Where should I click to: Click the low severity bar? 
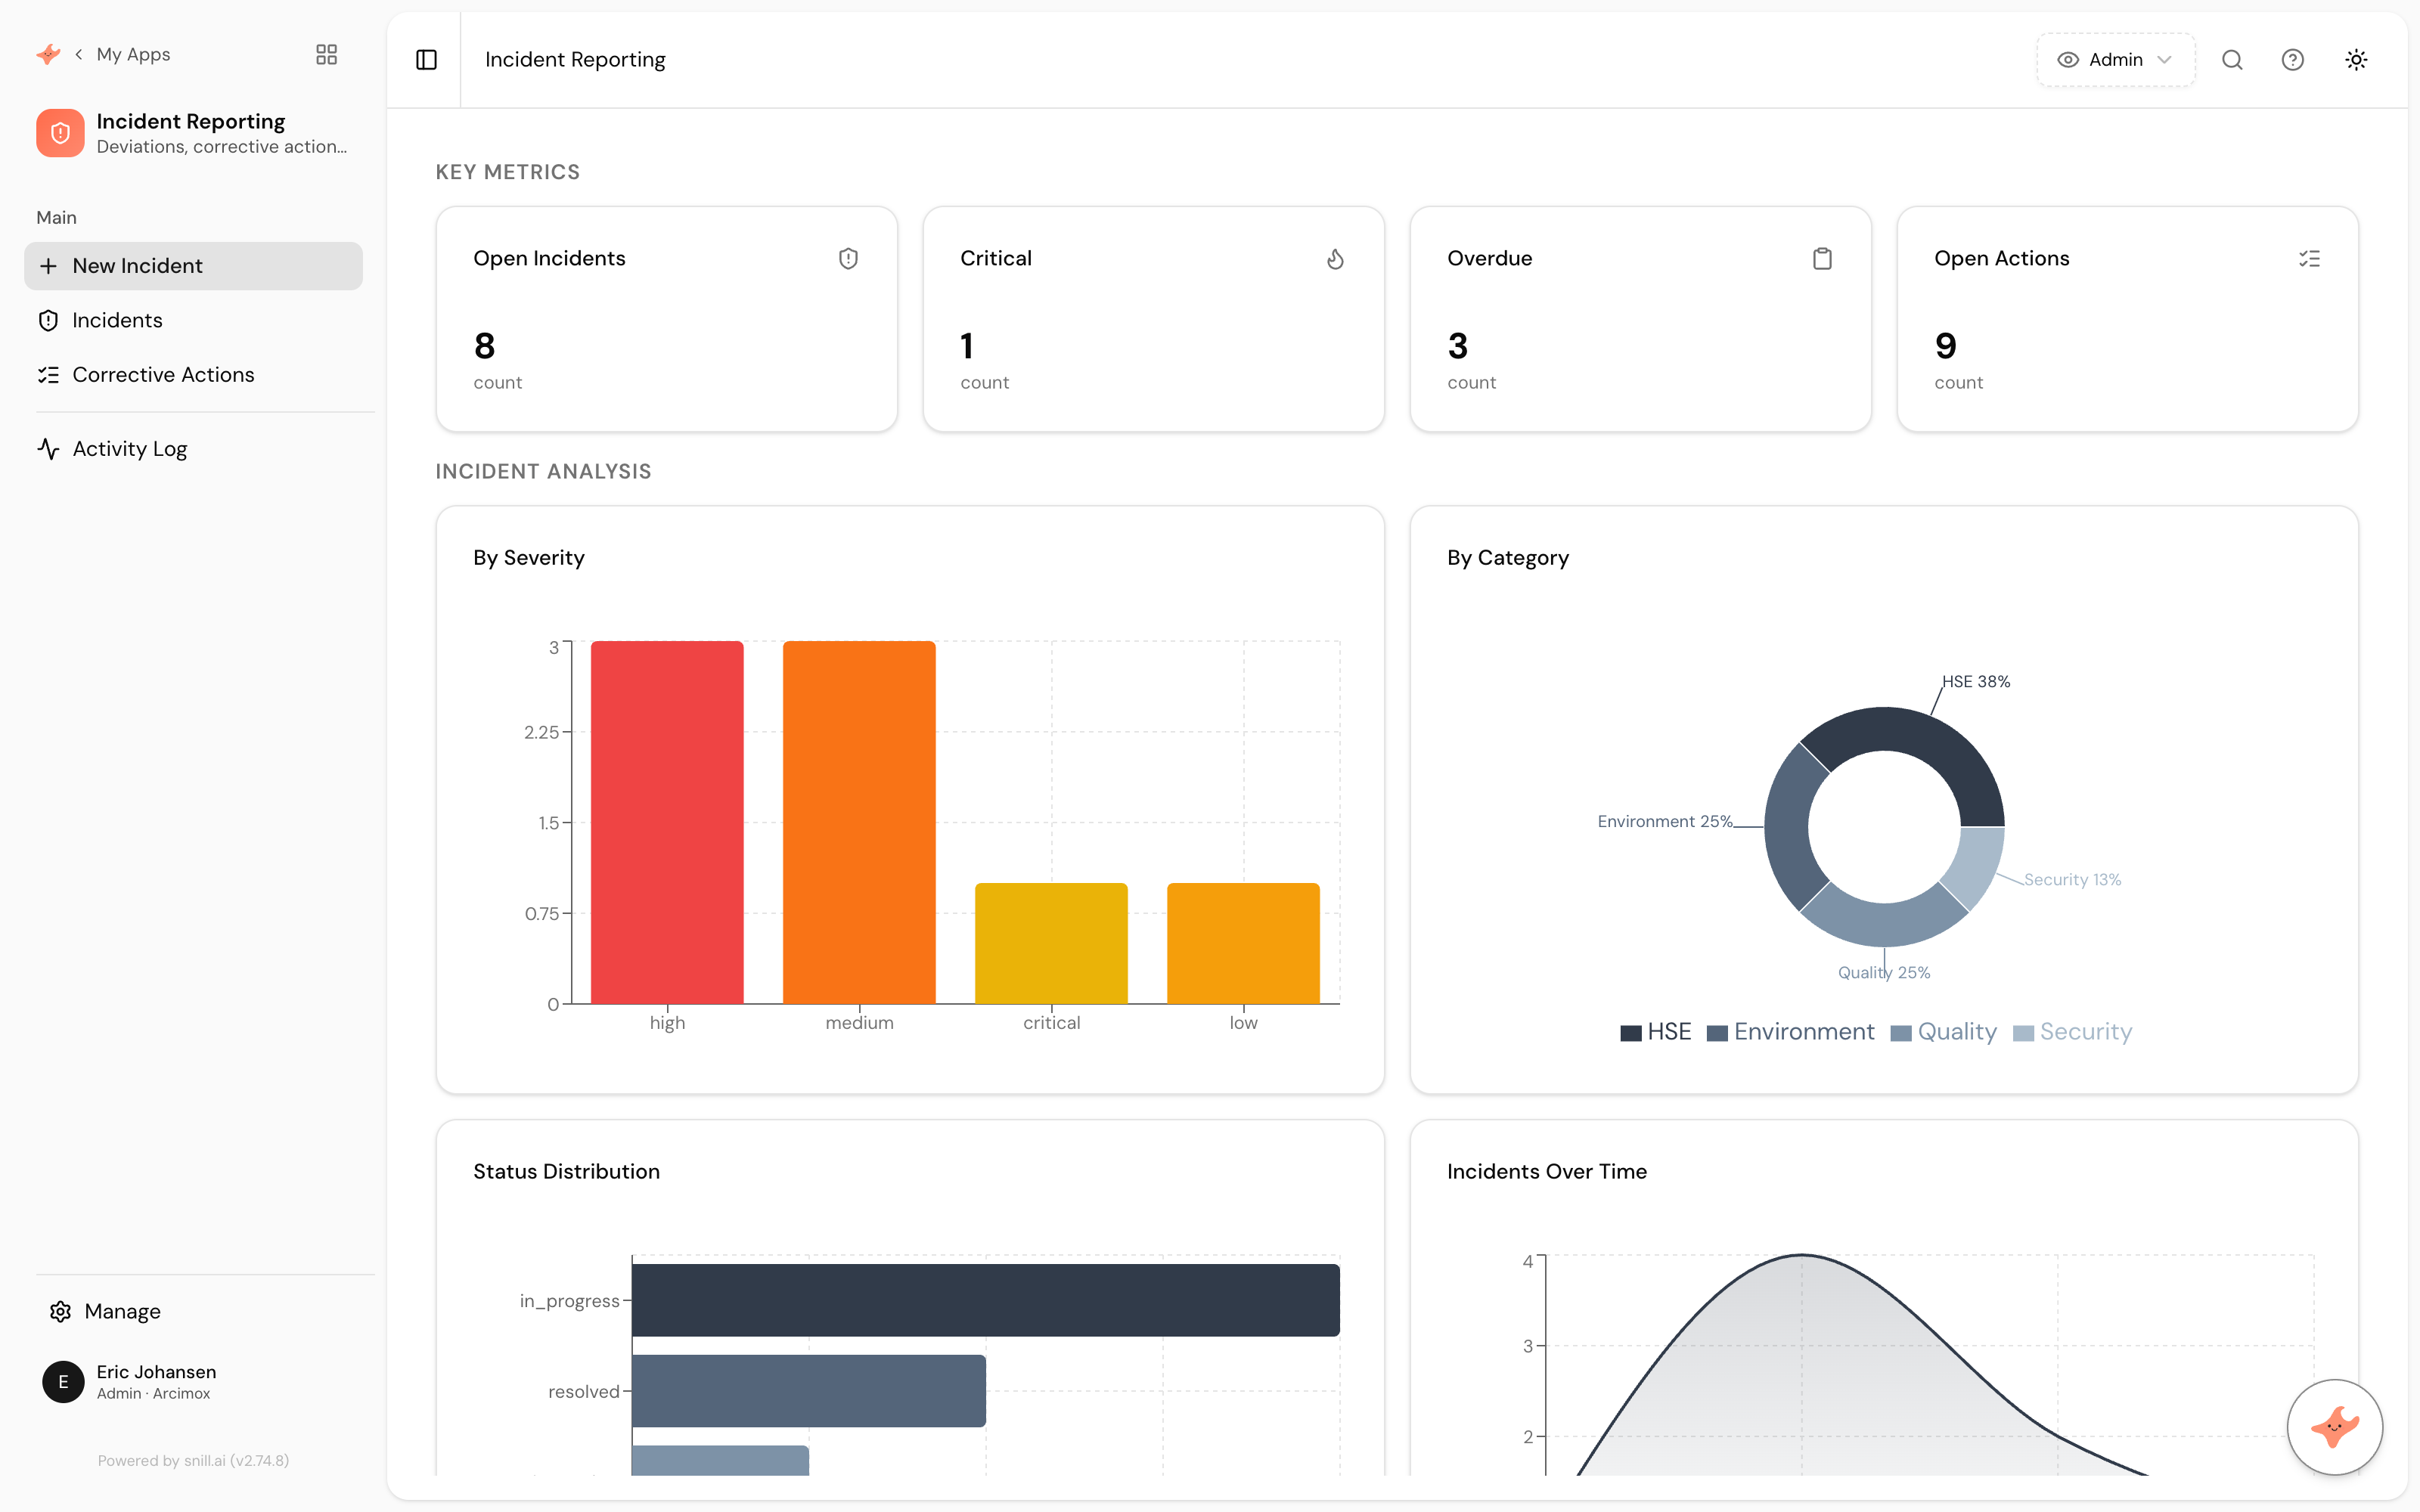pyautogui.click(x=1243, y=943)
